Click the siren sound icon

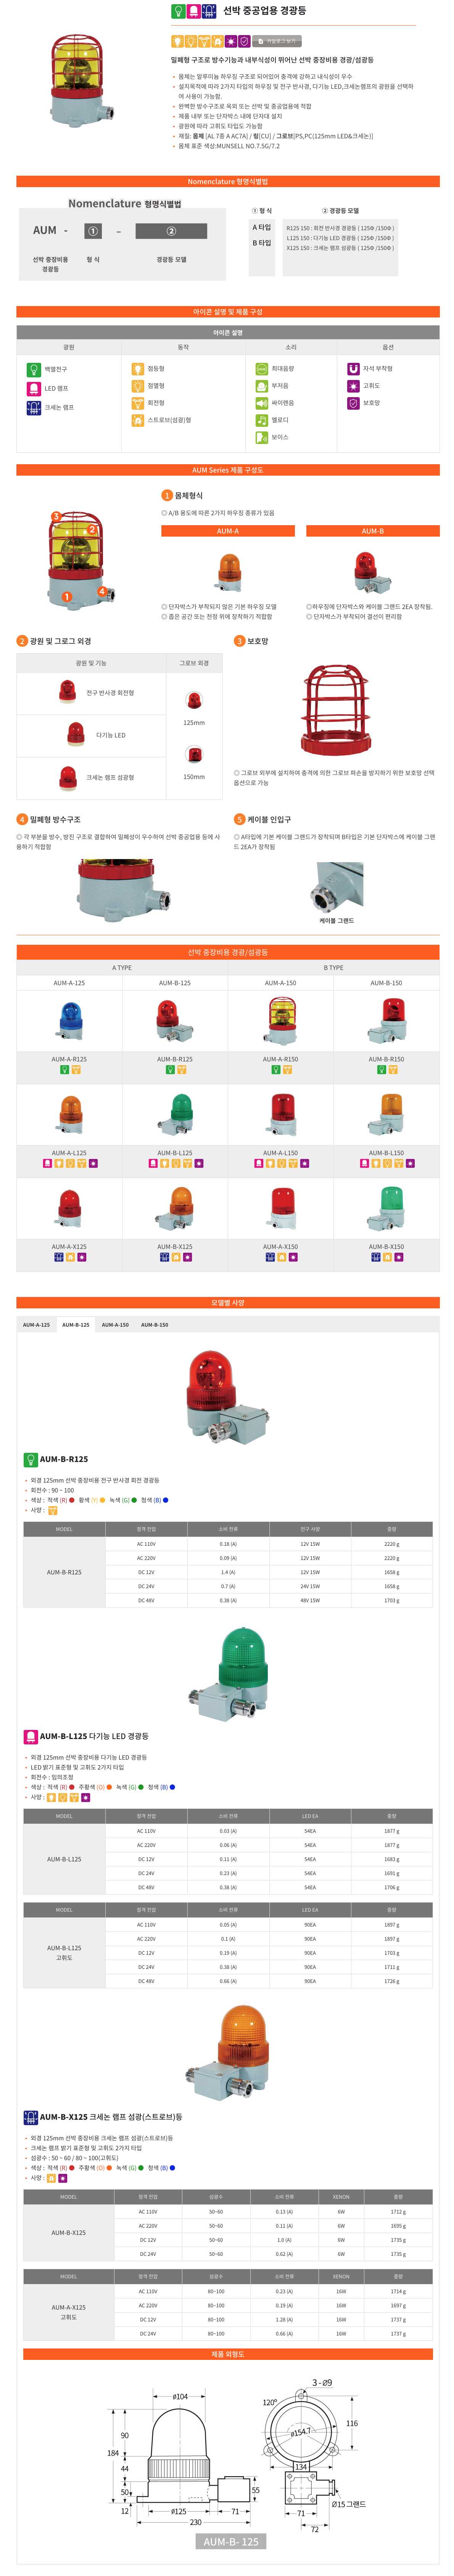coord(262,403)
